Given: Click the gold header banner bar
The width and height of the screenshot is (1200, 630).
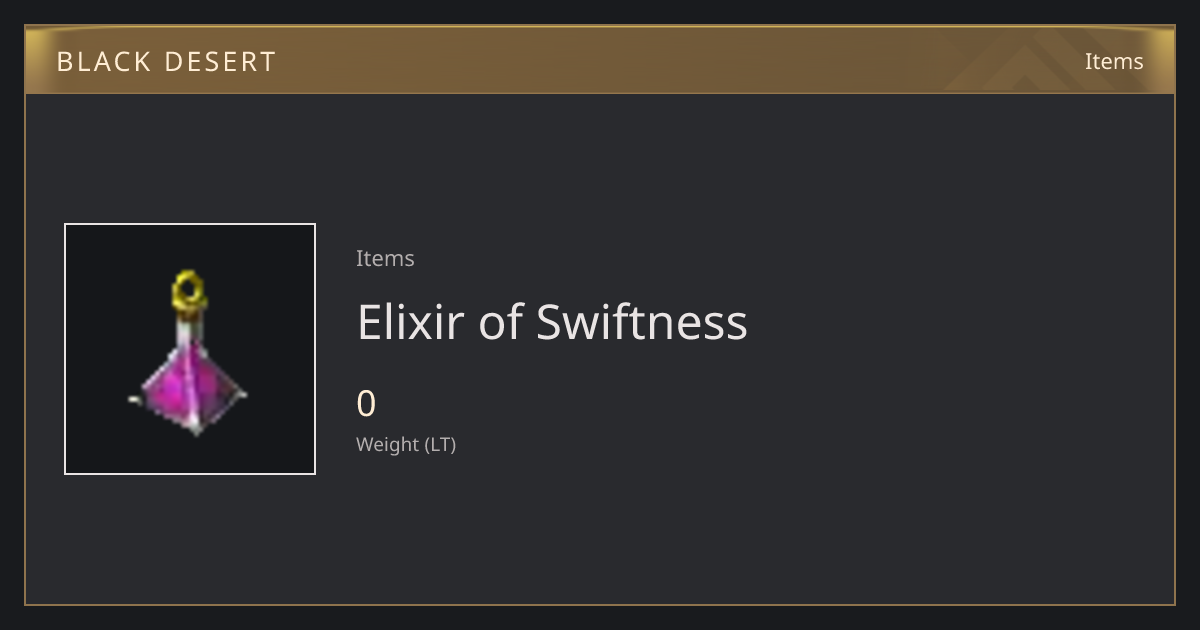Looking at the screenshot, I should click(x=600, y=60).
